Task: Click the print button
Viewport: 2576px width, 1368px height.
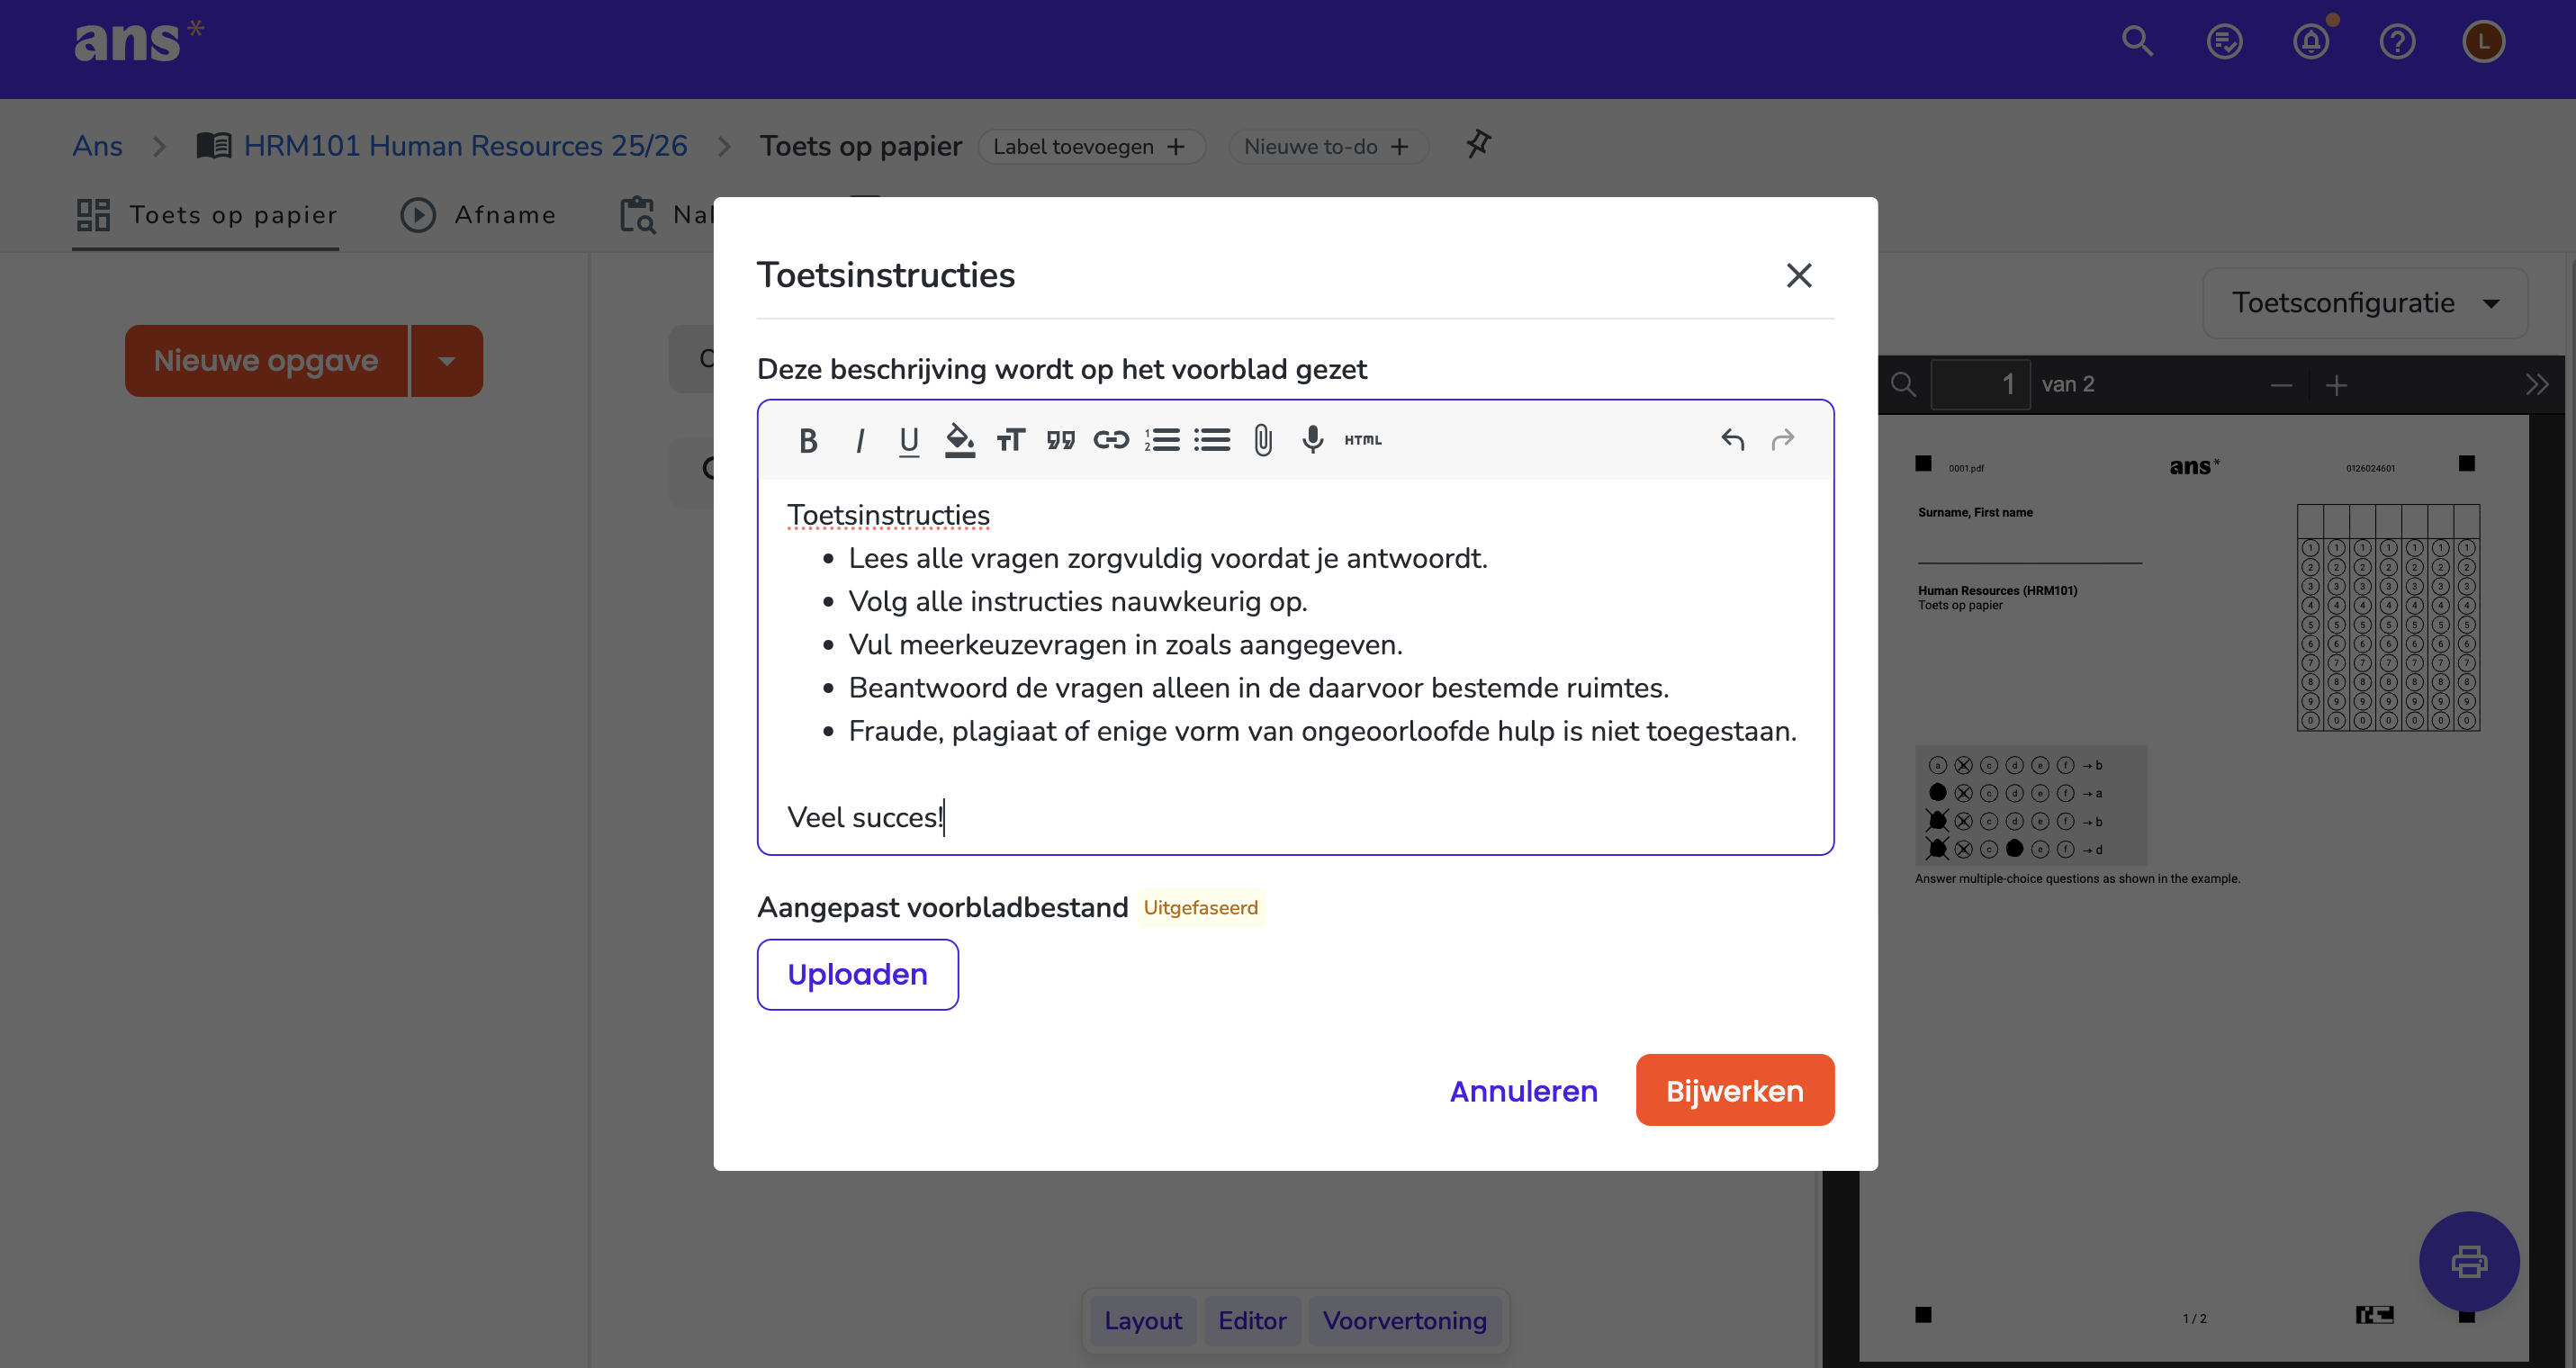Action: pyautogui.click(x=2468, y=1261)
